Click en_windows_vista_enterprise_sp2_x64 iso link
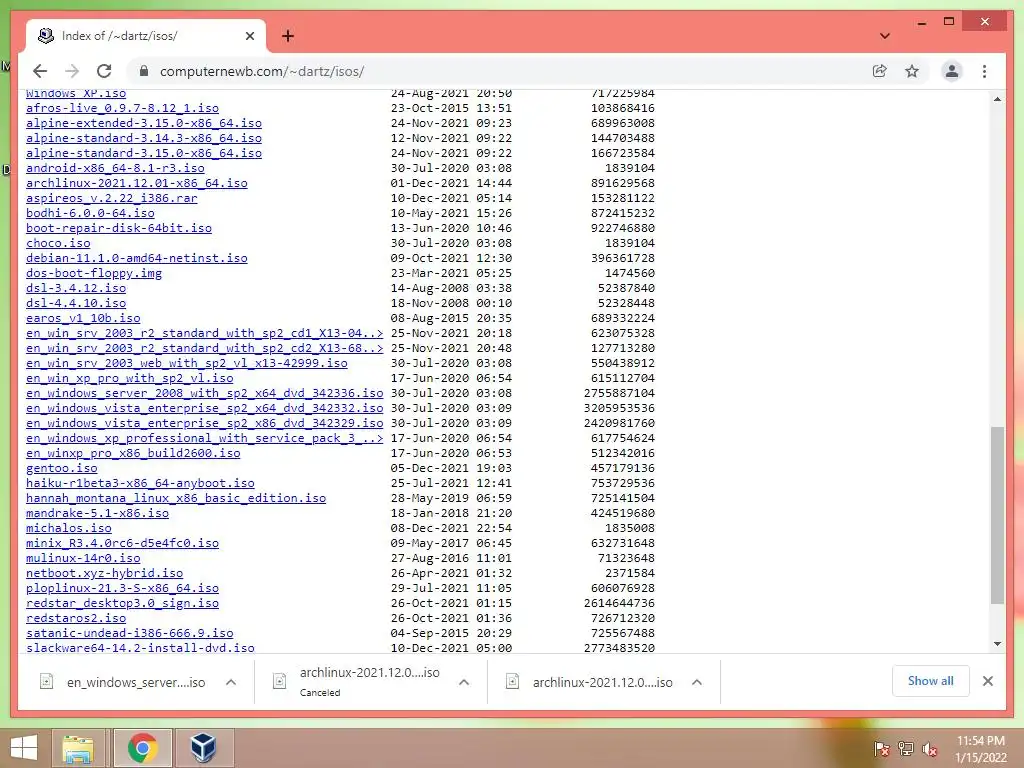 tap(204, 409)
